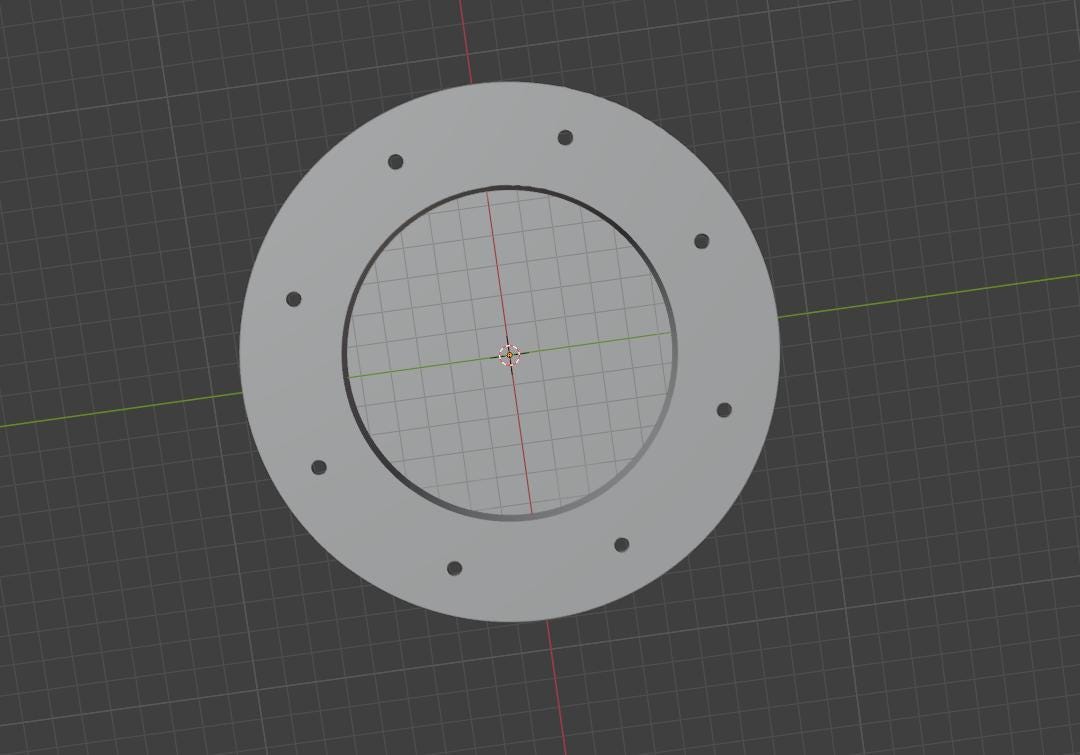Click the red axis line above the ring
1080x755 pixels.
coord(466,41)
